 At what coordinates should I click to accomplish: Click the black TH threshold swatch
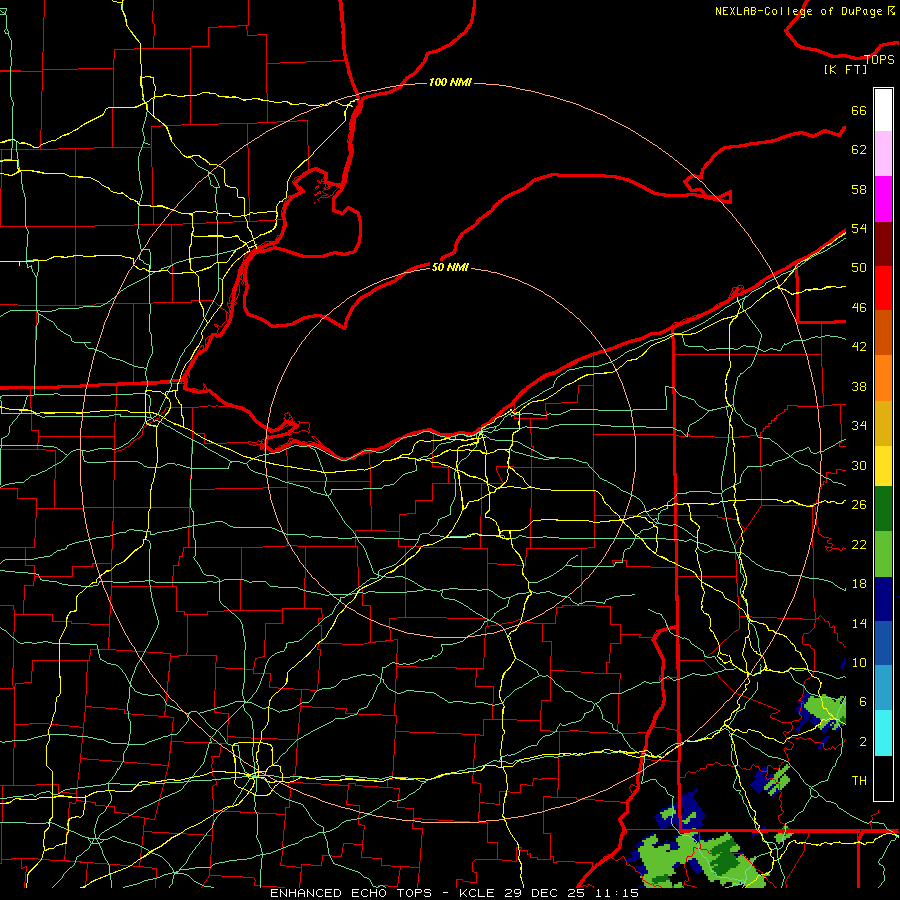click(883, 778)
